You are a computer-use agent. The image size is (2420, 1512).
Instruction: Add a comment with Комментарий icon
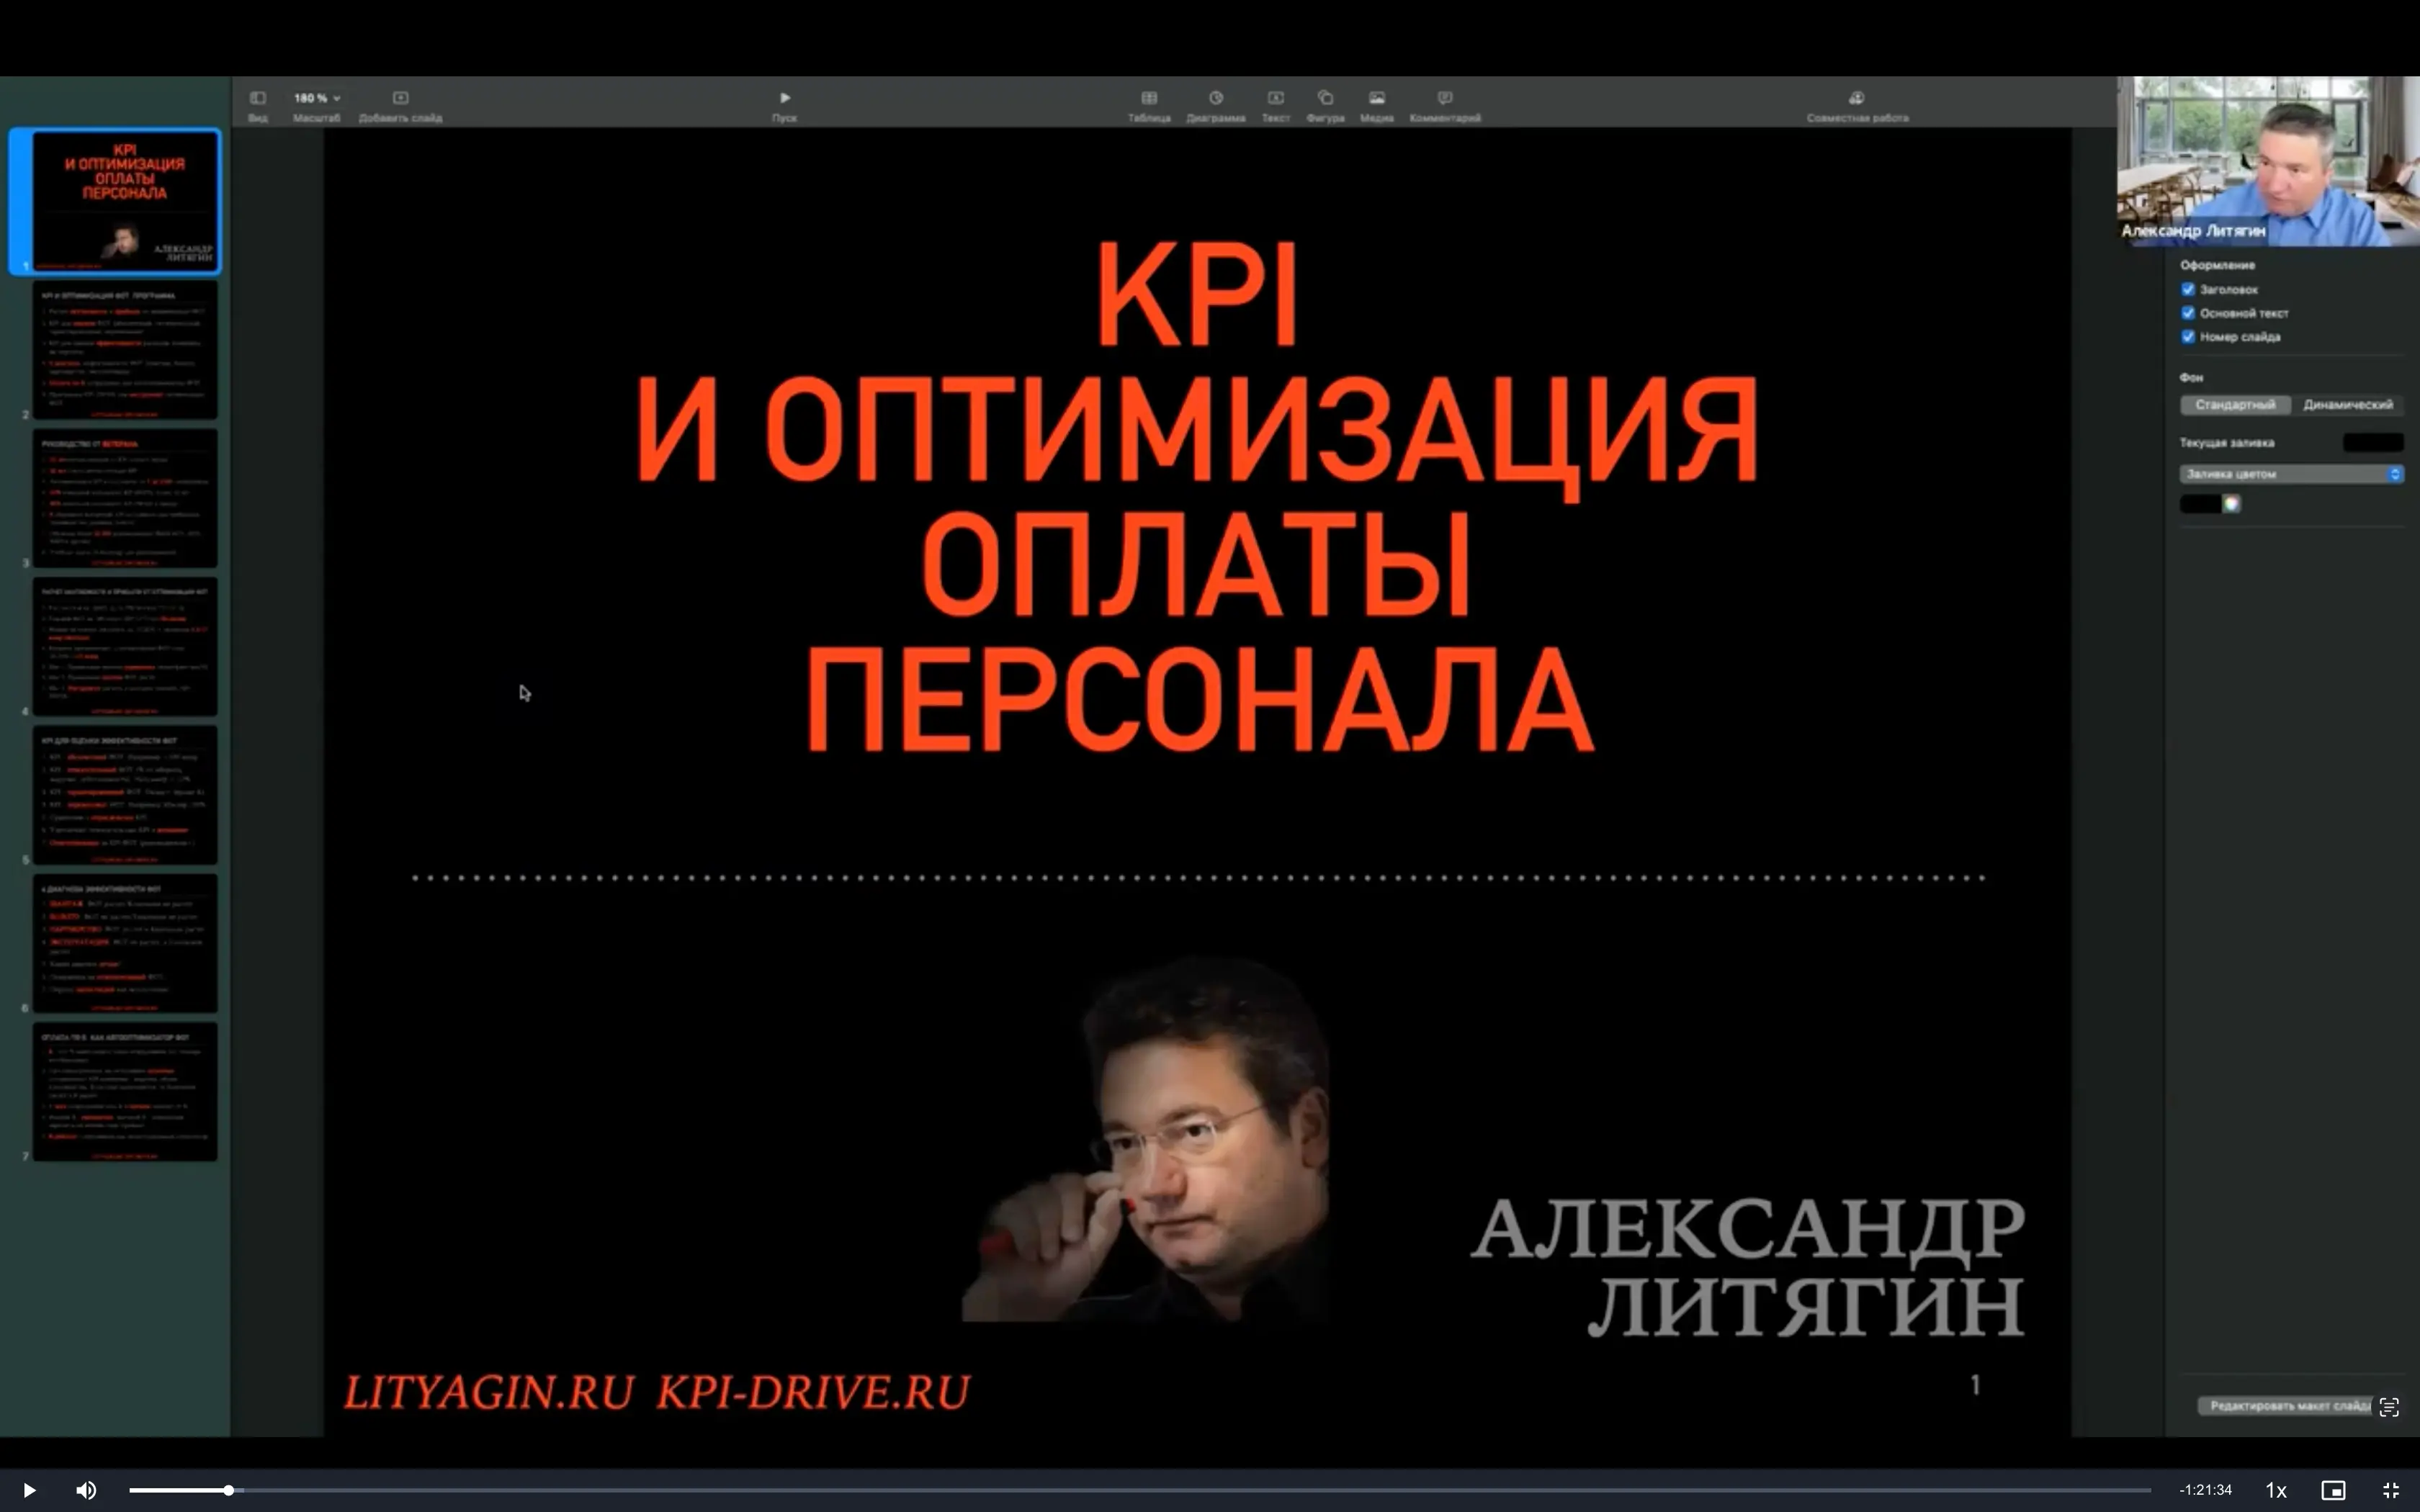point(1444,98)
